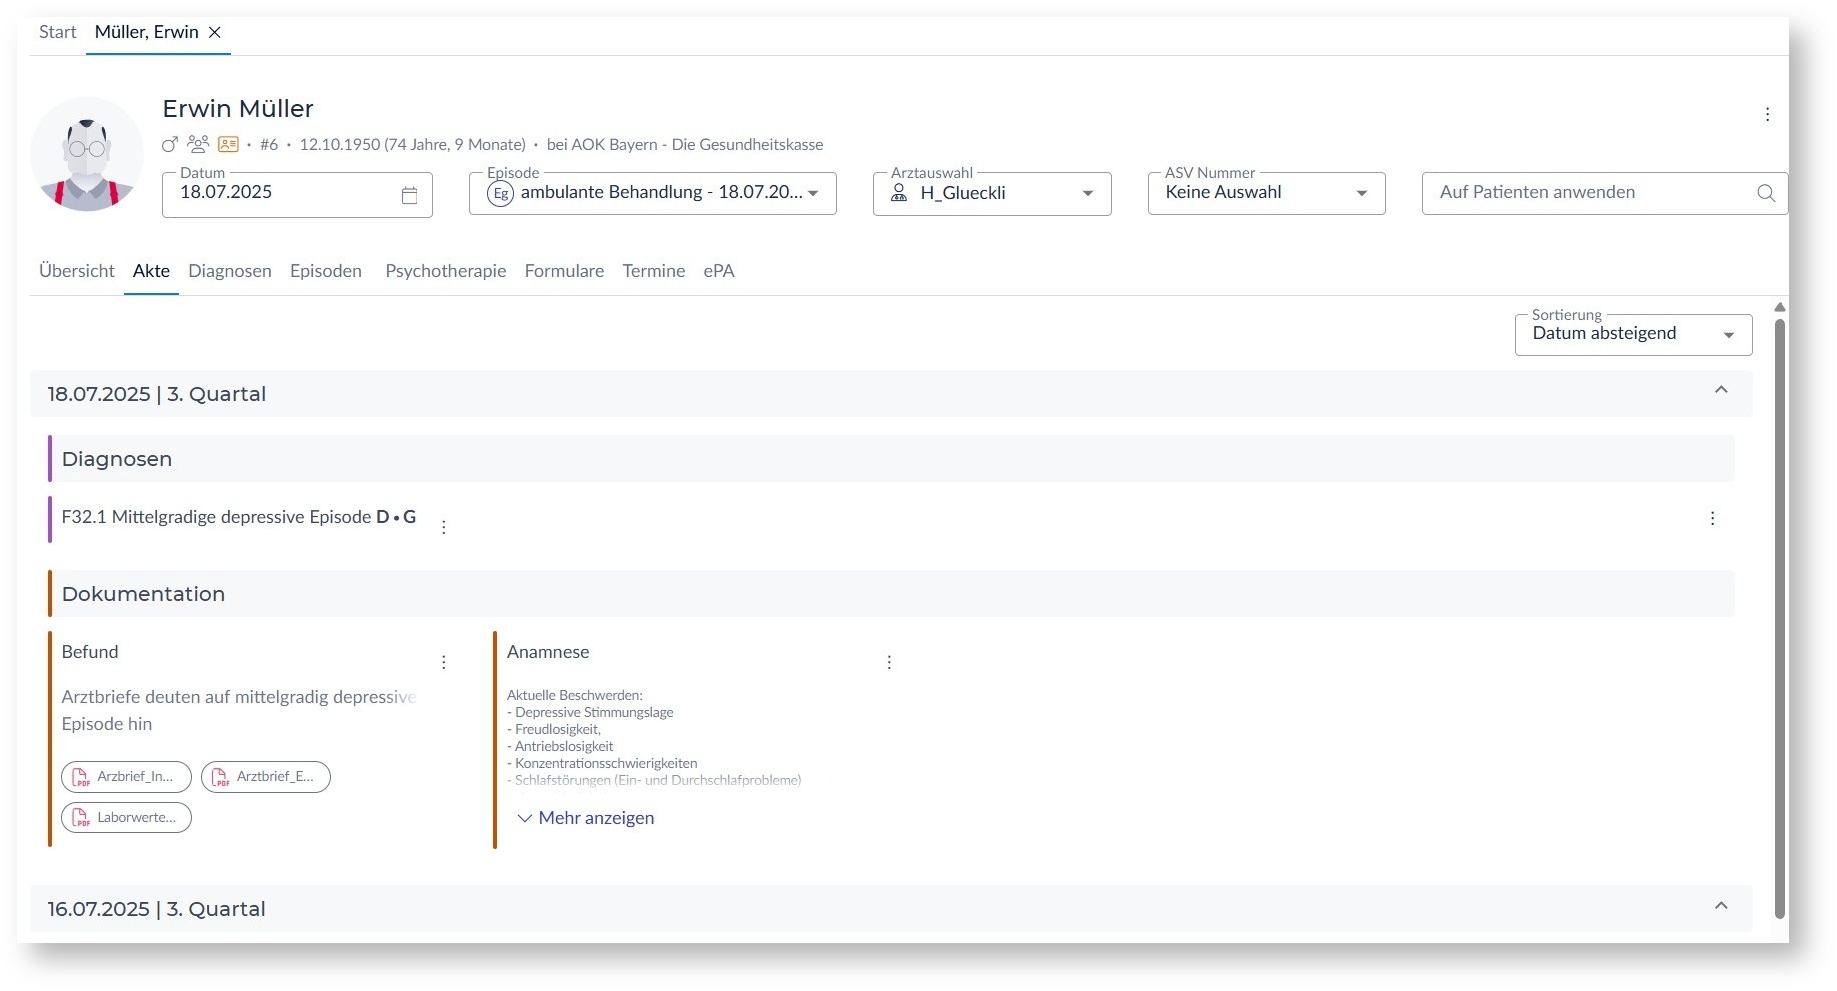Collapse the 16.07.2025 quarter section
Viewport: 1837px width, 991px height.
(1721, 906)
